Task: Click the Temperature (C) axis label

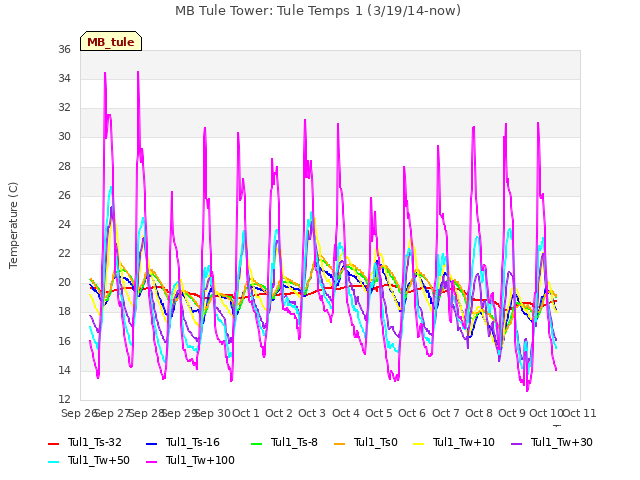Action: (13, 225)
